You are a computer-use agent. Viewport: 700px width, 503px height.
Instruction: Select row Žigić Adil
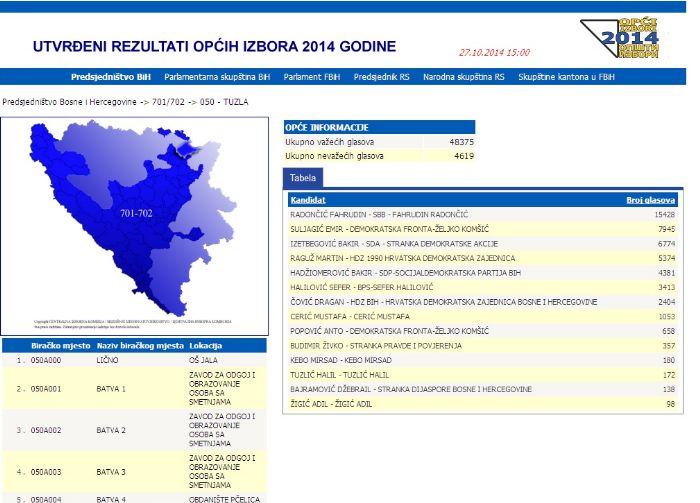[x=483, y=404]
